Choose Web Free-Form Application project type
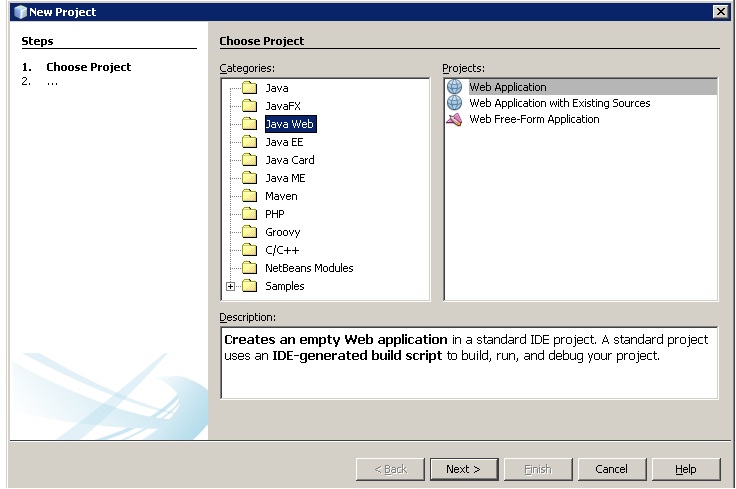The height and width of the screenshot is (489, 736). [534, 119]
